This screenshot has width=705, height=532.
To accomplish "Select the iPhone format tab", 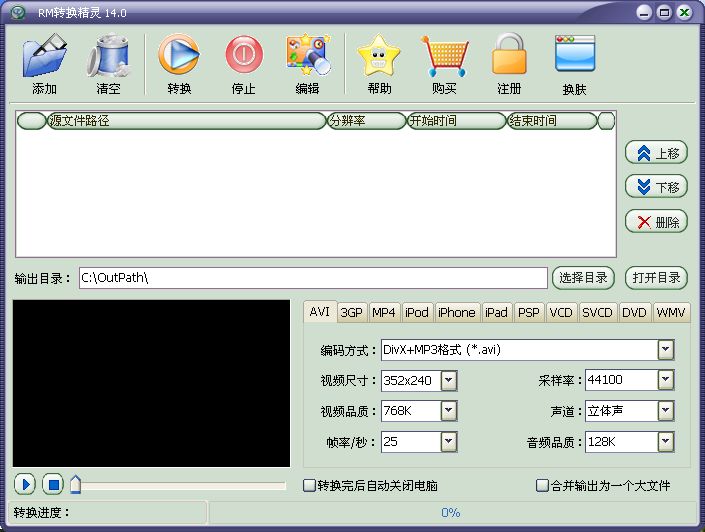I will click(456, 313).
